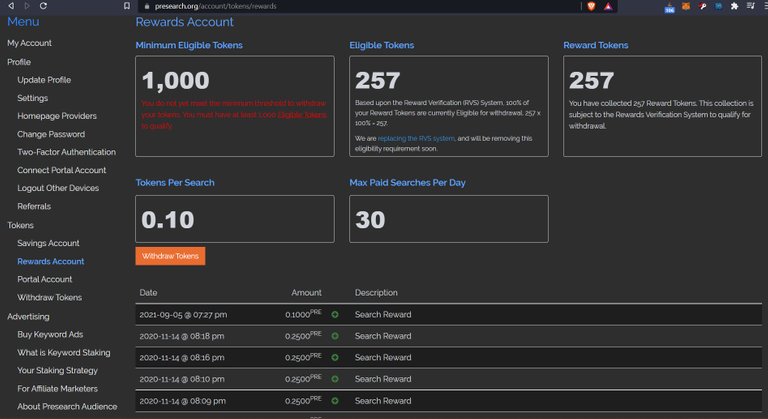
Task: Click the bookmark icon beside the address bar
Action: tap(127, 6)
